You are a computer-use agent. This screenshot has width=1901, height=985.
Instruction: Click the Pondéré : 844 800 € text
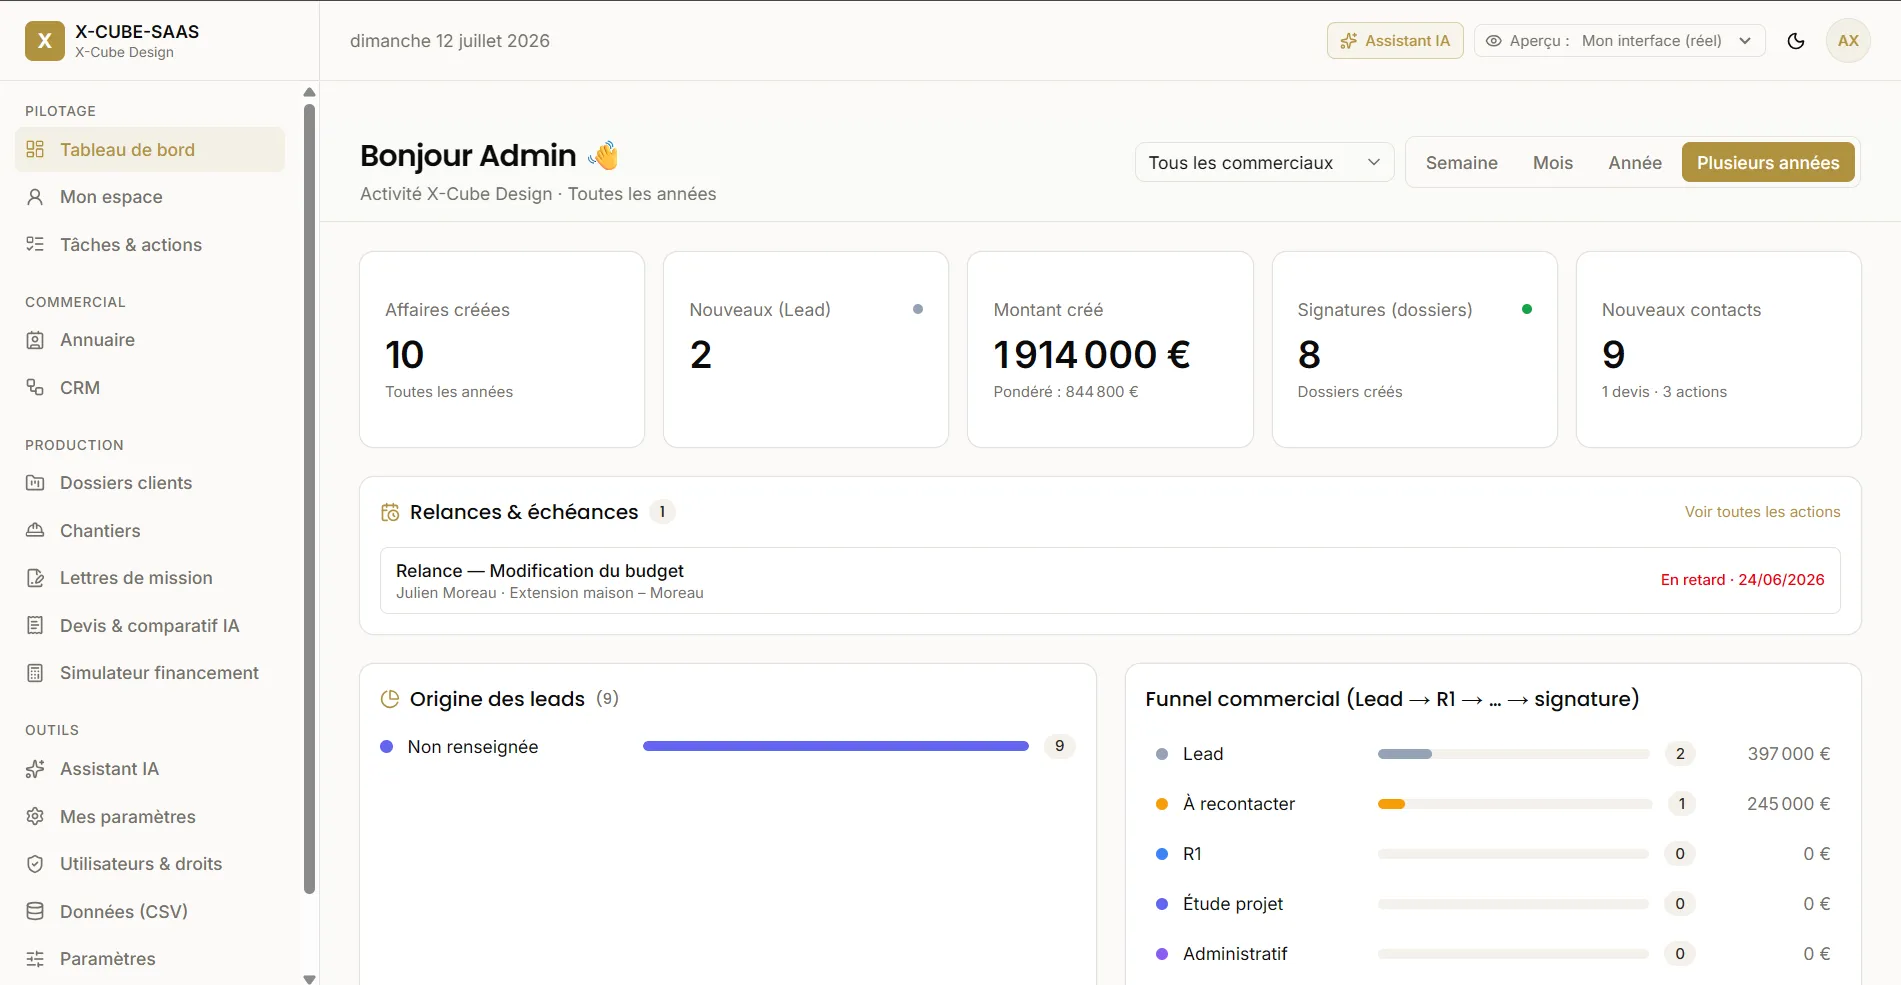click(1066, 392)
